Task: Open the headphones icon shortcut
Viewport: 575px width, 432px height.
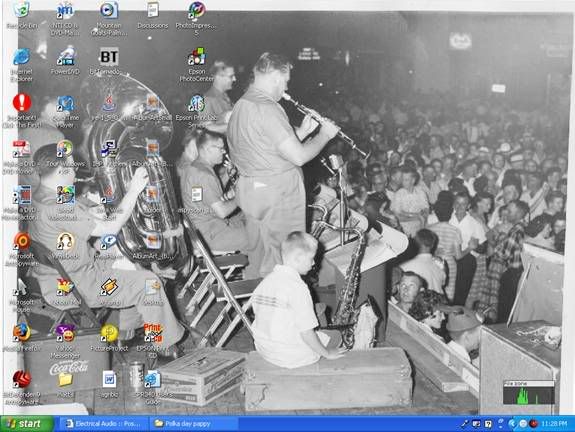Action: pyautogui.click(x=65, y=241)
